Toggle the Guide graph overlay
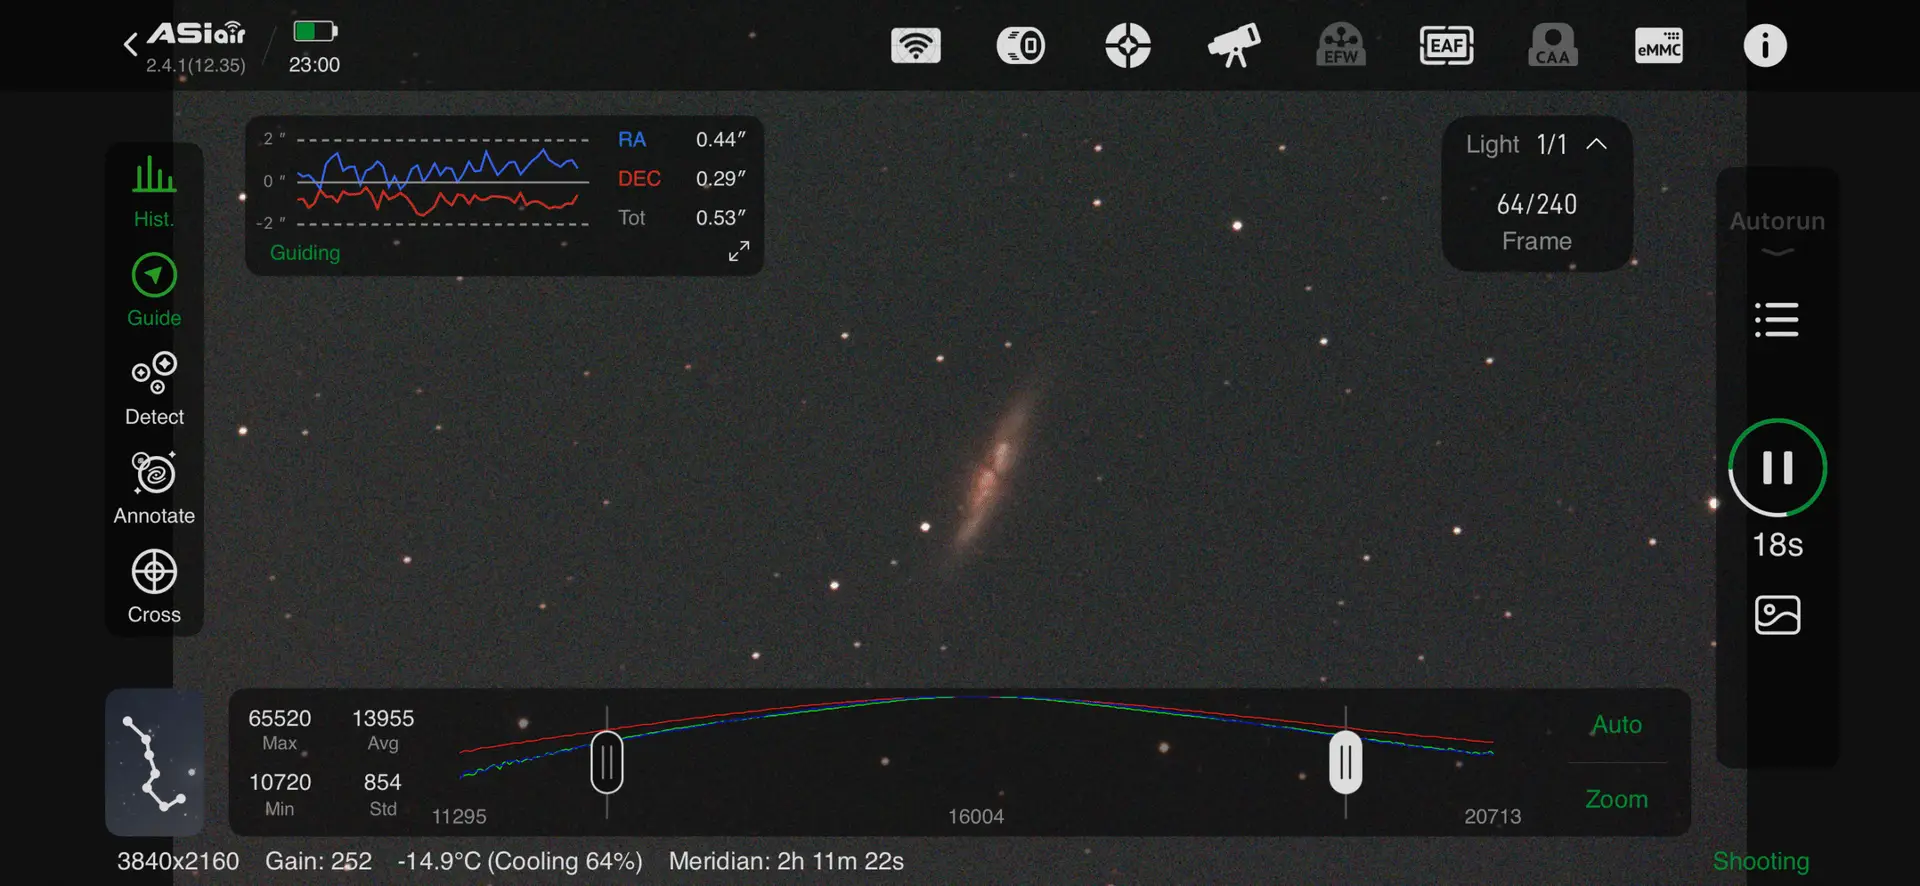The height and width of the screenshot is (886, 1920). tap(154, 290)
